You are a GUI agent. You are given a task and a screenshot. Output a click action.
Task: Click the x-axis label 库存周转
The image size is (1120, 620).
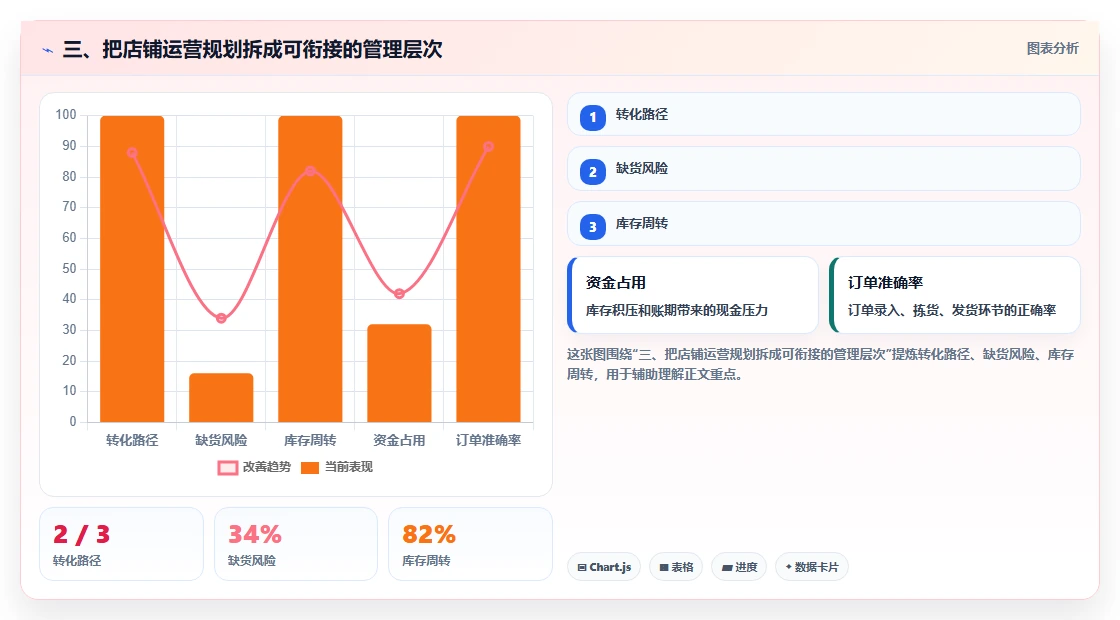click(310, 441)
